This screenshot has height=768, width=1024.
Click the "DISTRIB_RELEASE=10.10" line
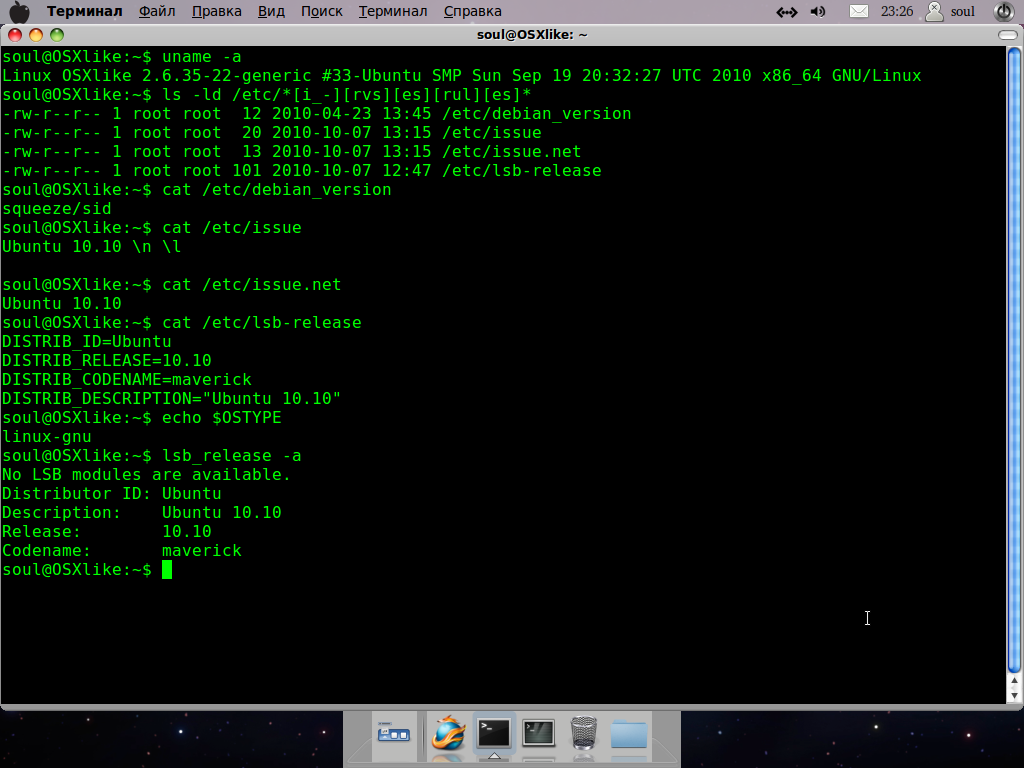click(x=107, y=360)
